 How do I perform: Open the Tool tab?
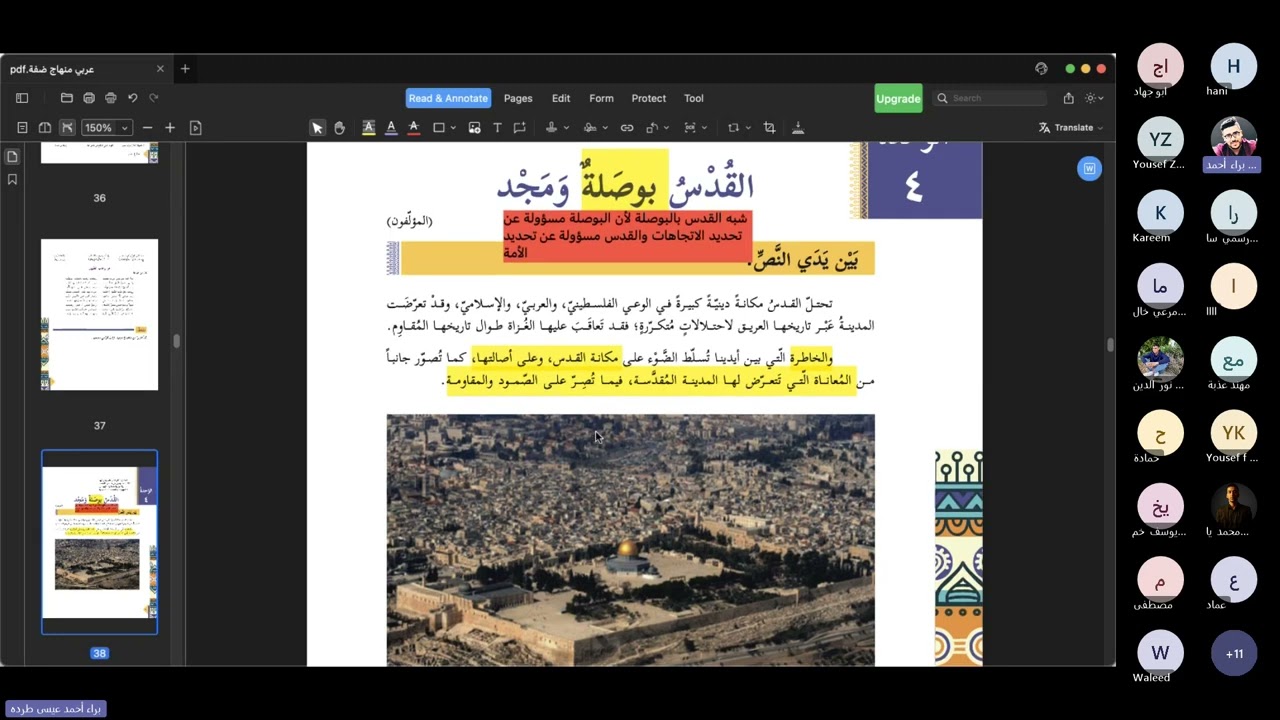pyautogui.click(x=694, y=98)
